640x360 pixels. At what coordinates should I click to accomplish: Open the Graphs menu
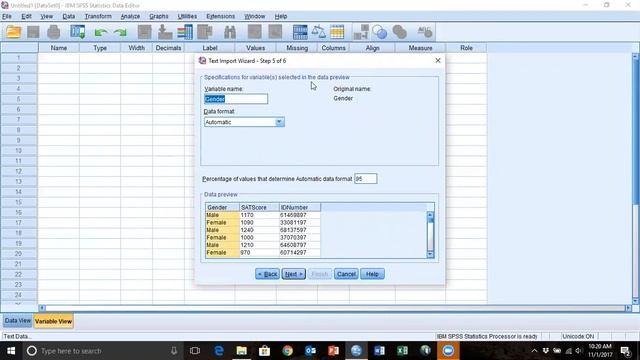[159, 16]
